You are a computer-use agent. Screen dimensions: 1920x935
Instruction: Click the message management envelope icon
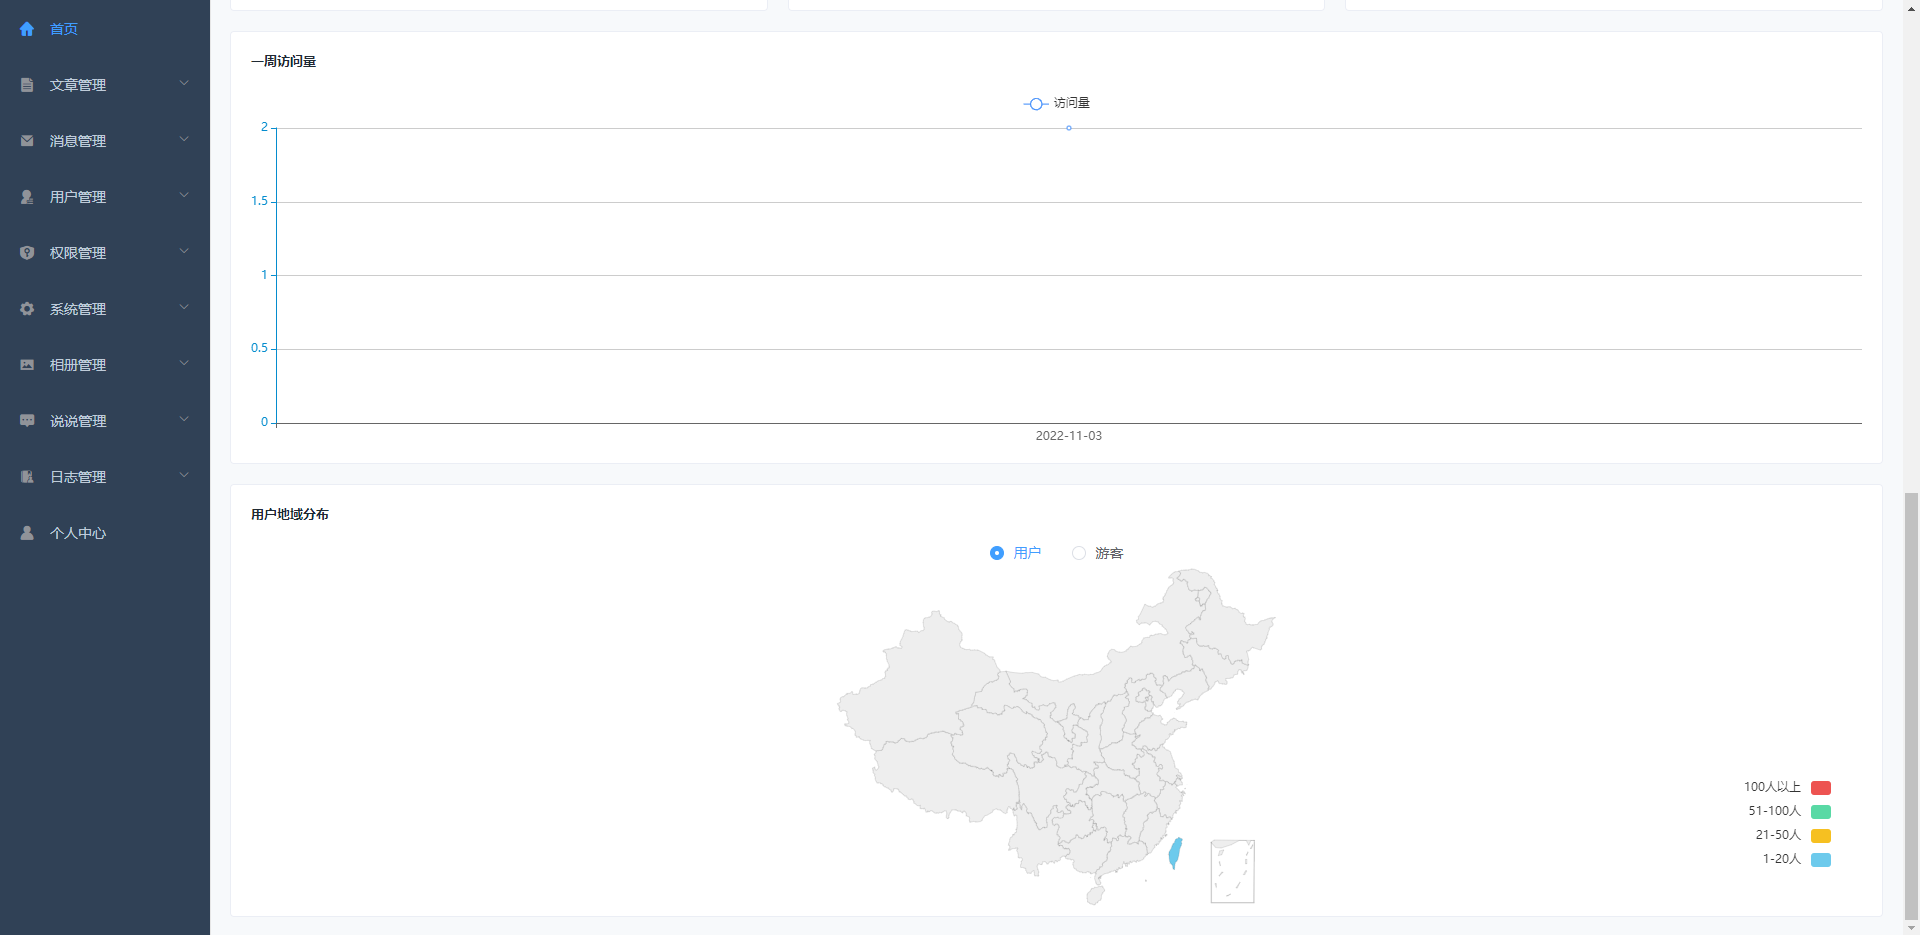pos(27,141)
